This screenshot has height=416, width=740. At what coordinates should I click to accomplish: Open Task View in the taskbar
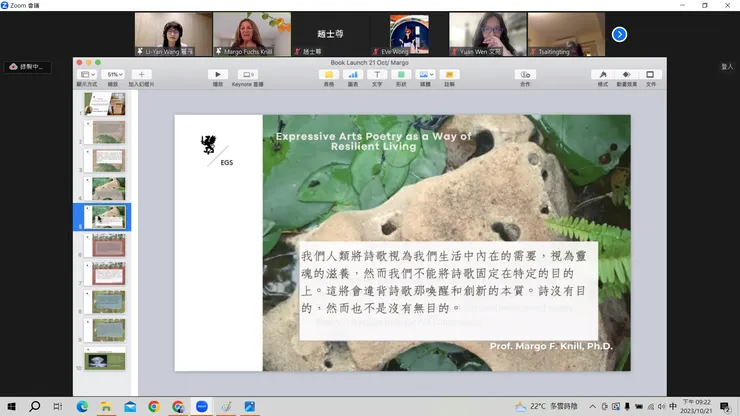tap(58, 407)
